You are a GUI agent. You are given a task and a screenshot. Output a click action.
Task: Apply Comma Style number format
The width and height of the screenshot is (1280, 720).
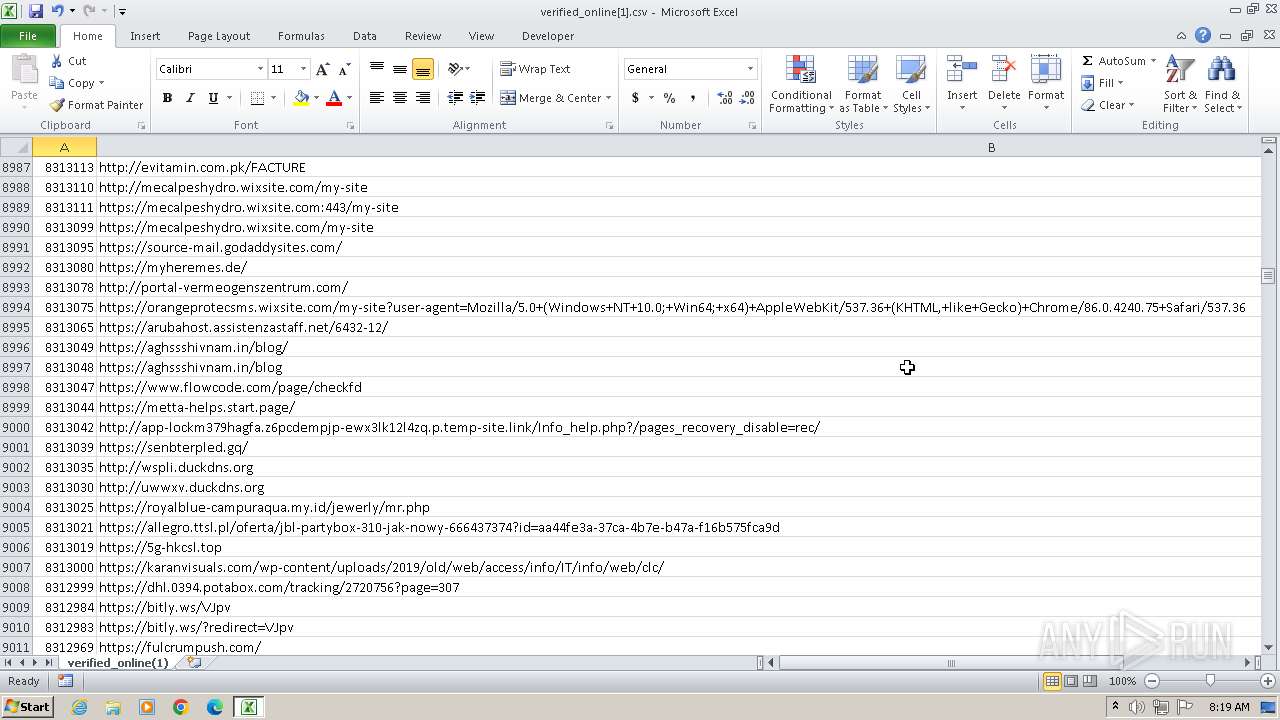(x=692, y=98)
